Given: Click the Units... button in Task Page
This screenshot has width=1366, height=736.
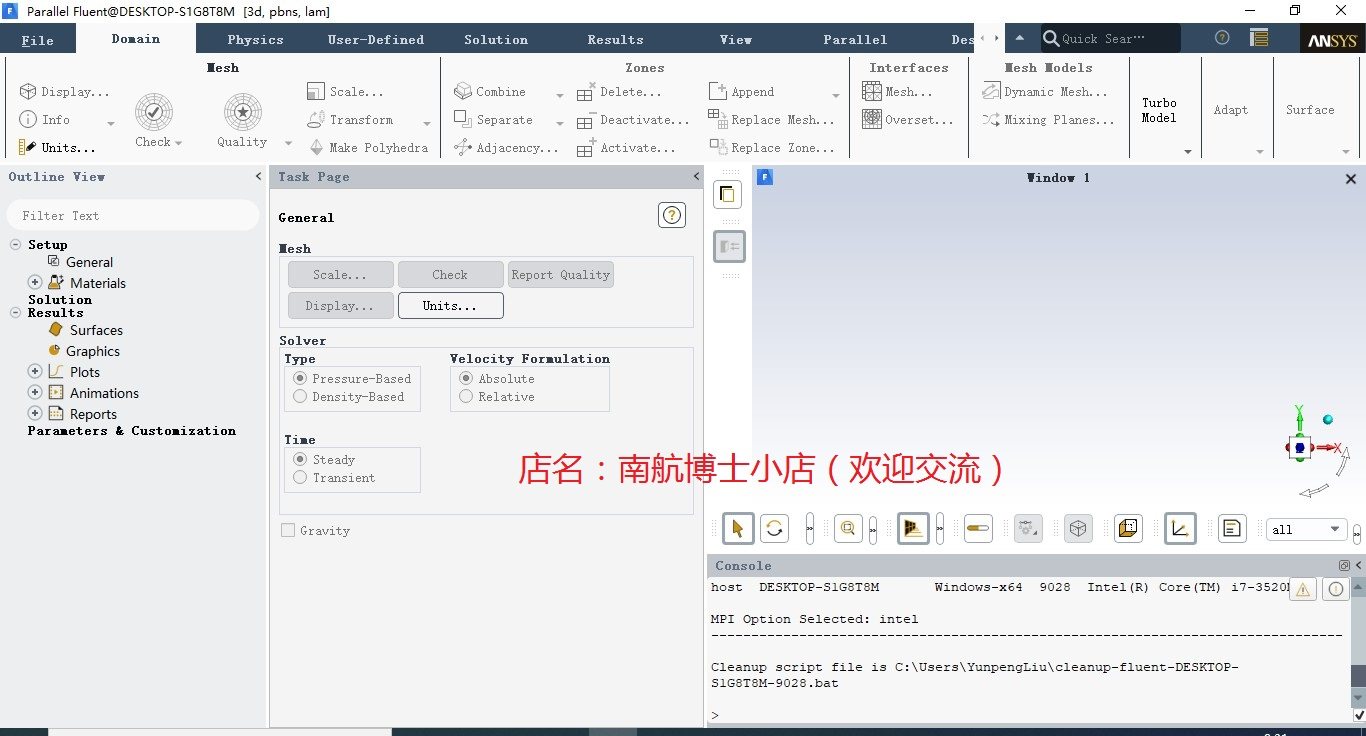Looking at the screenshot, I should 450,306.
